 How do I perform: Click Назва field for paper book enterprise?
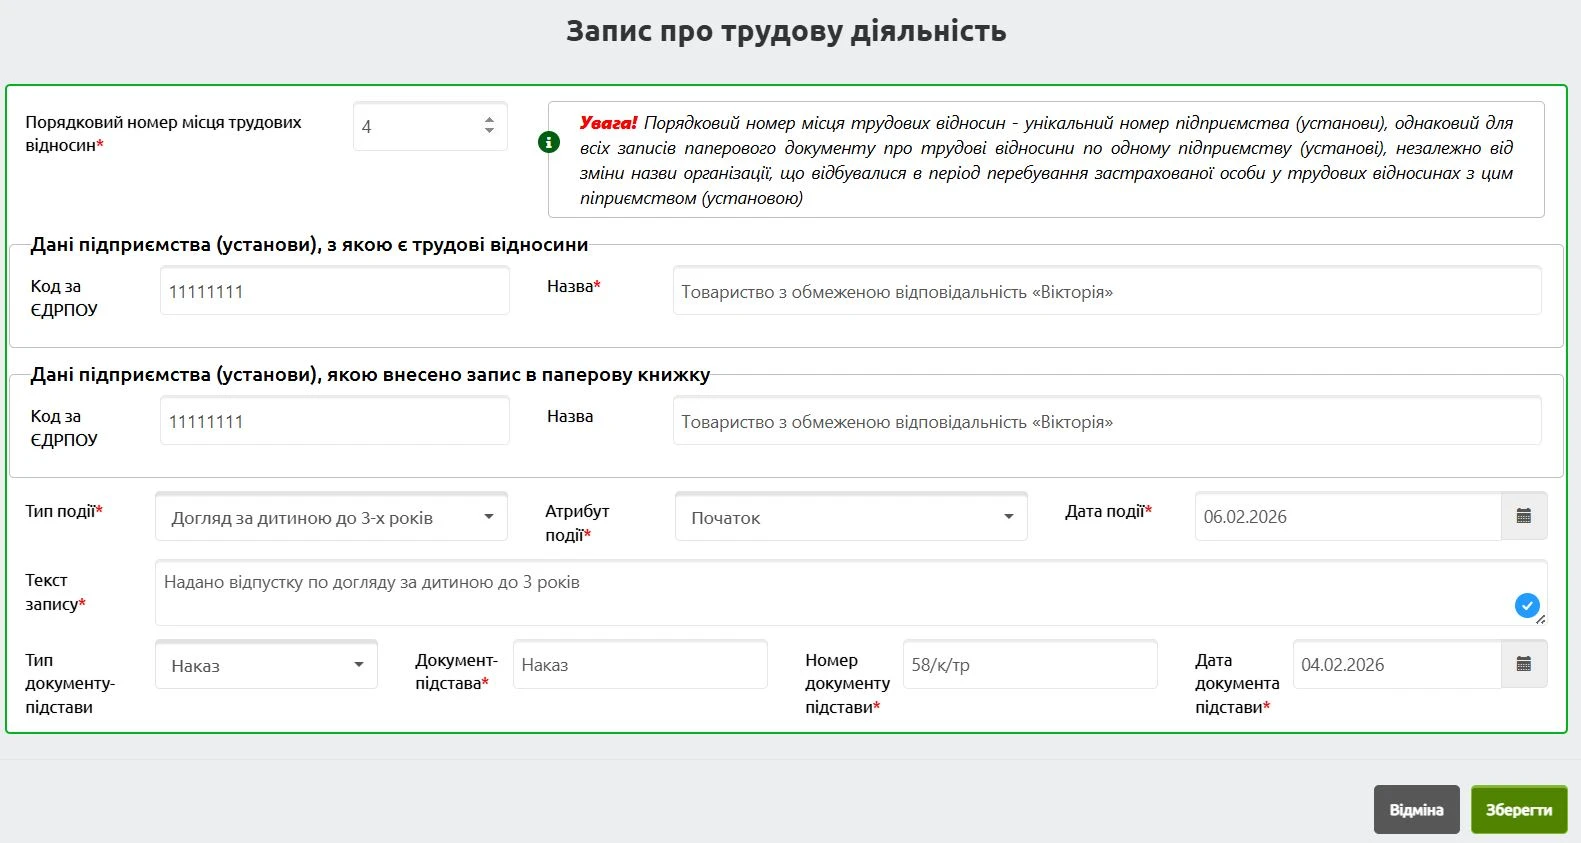tap(1106, 422)
